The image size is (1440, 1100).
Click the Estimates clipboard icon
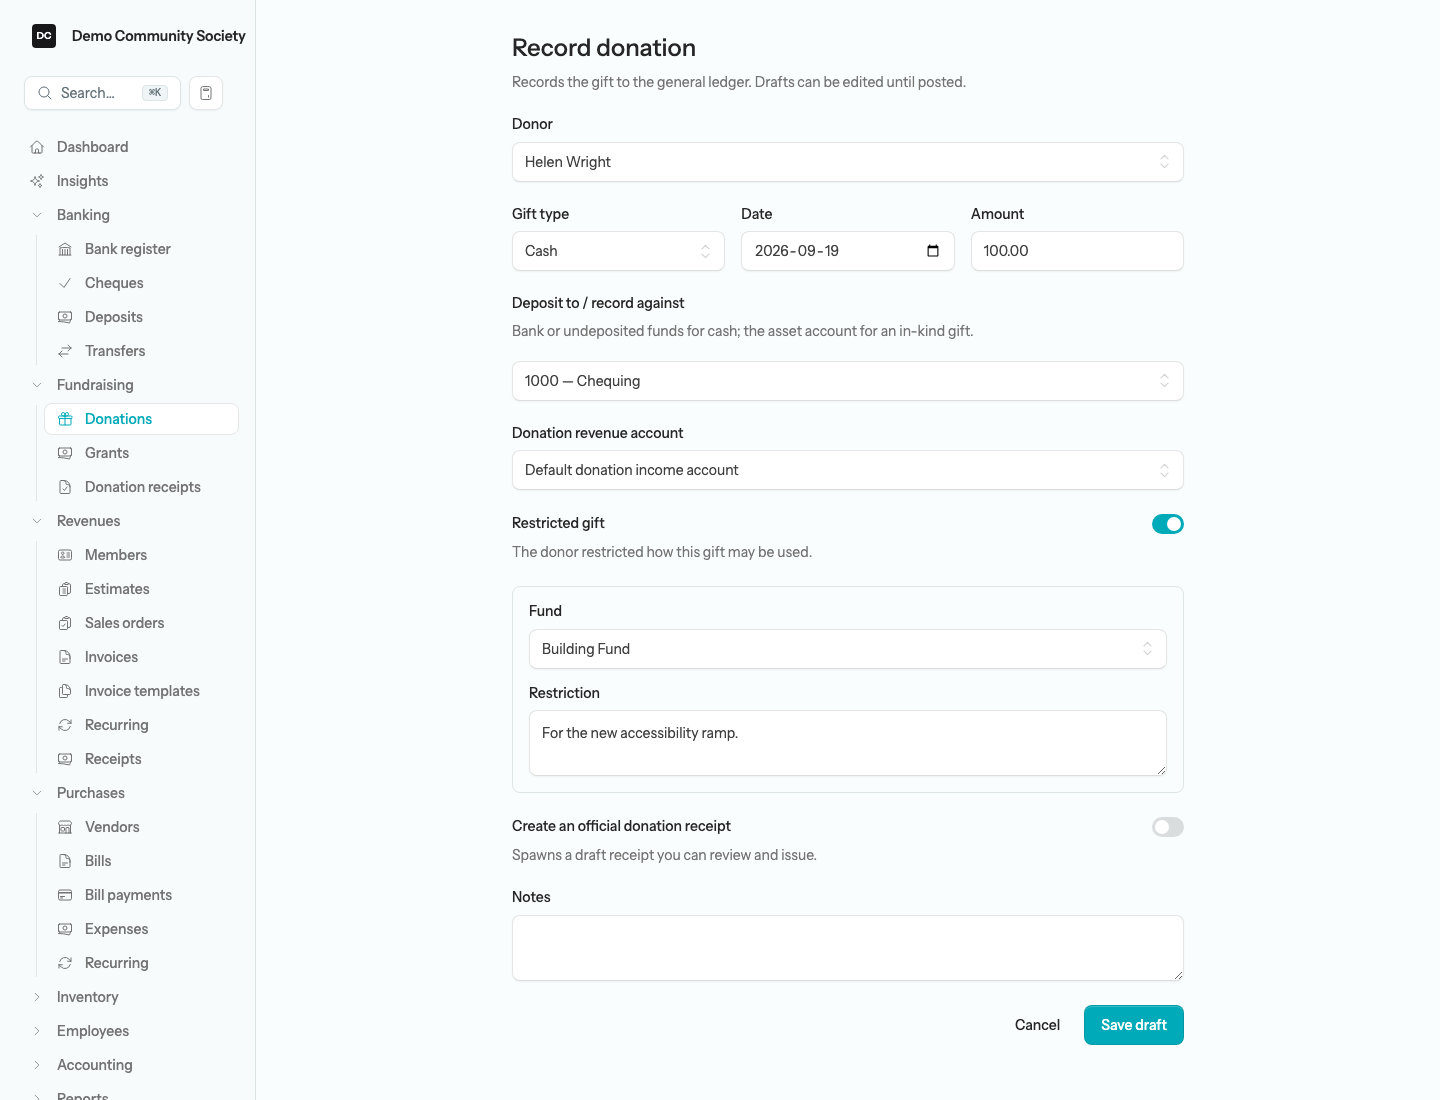[65, 589]
